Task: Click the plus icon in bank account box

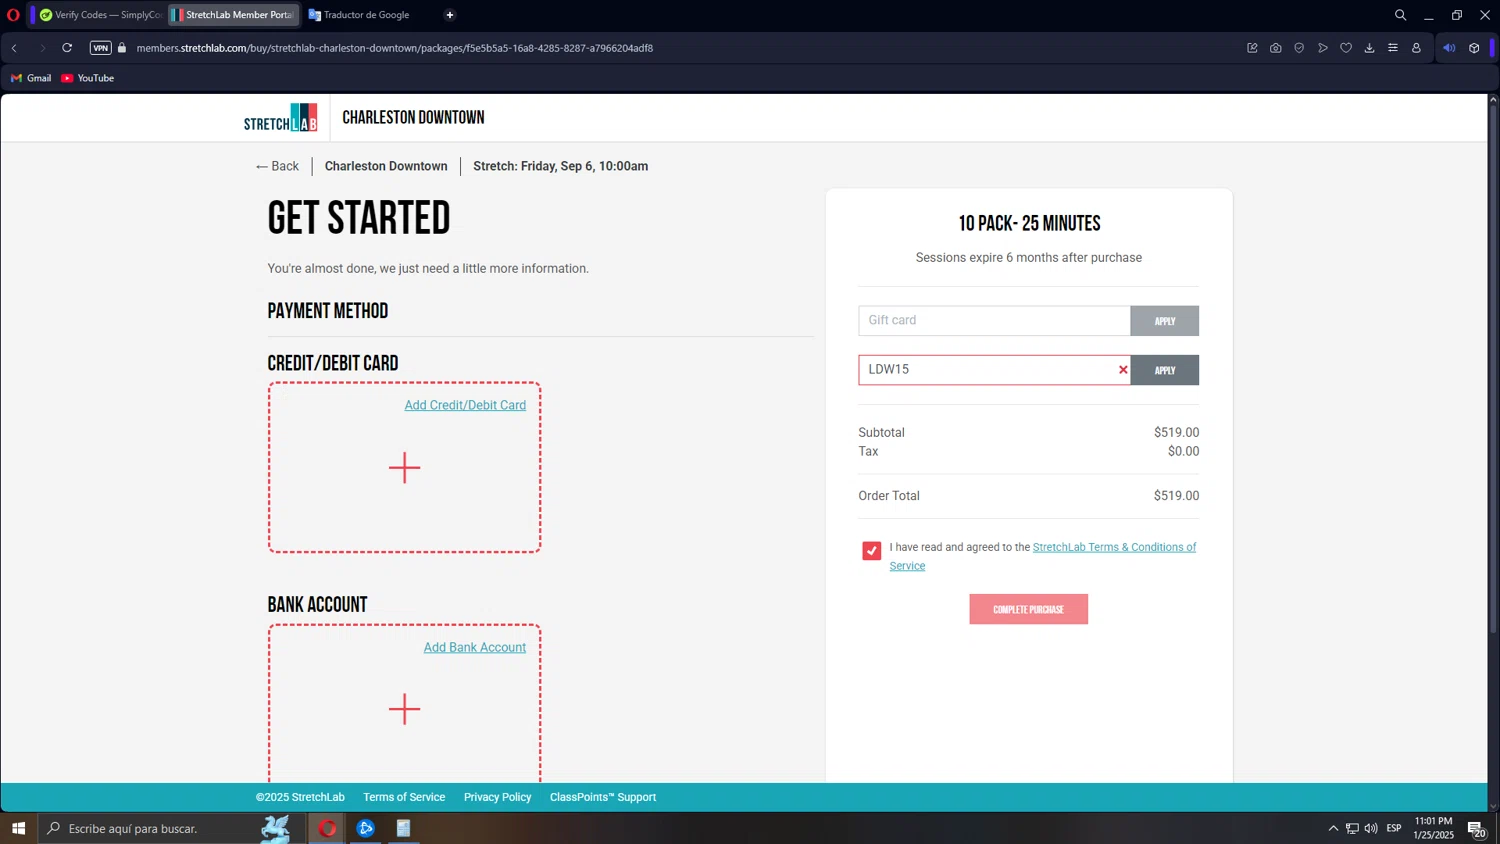Action: point(404,709)
